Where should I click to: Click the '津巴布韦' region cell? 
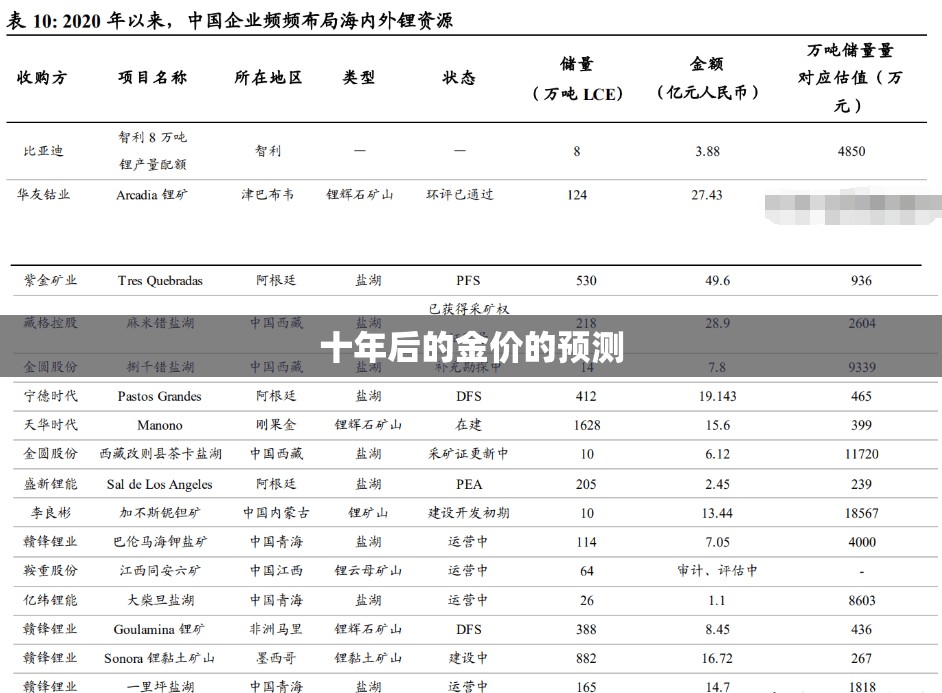pyautogui.click(x=268, y=195)
